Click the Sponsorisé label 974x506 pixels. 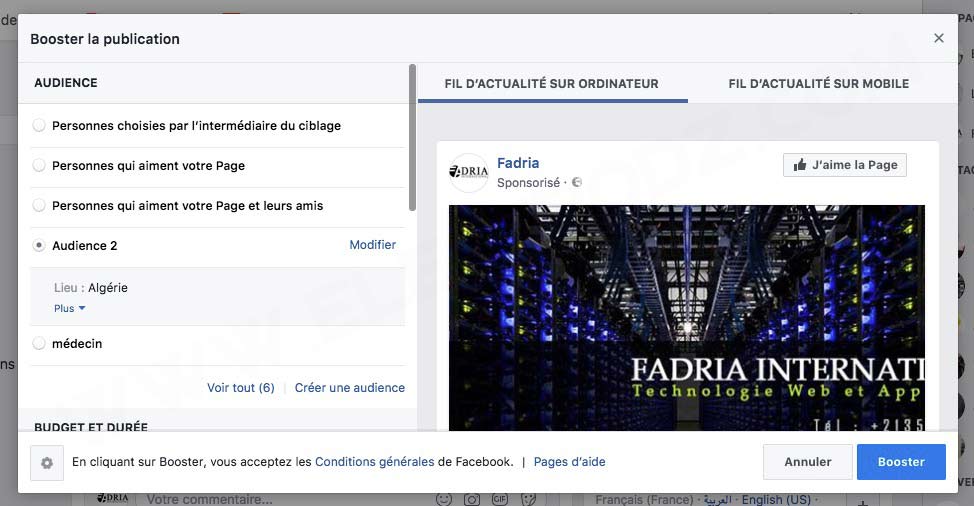(x=528, y=183)
